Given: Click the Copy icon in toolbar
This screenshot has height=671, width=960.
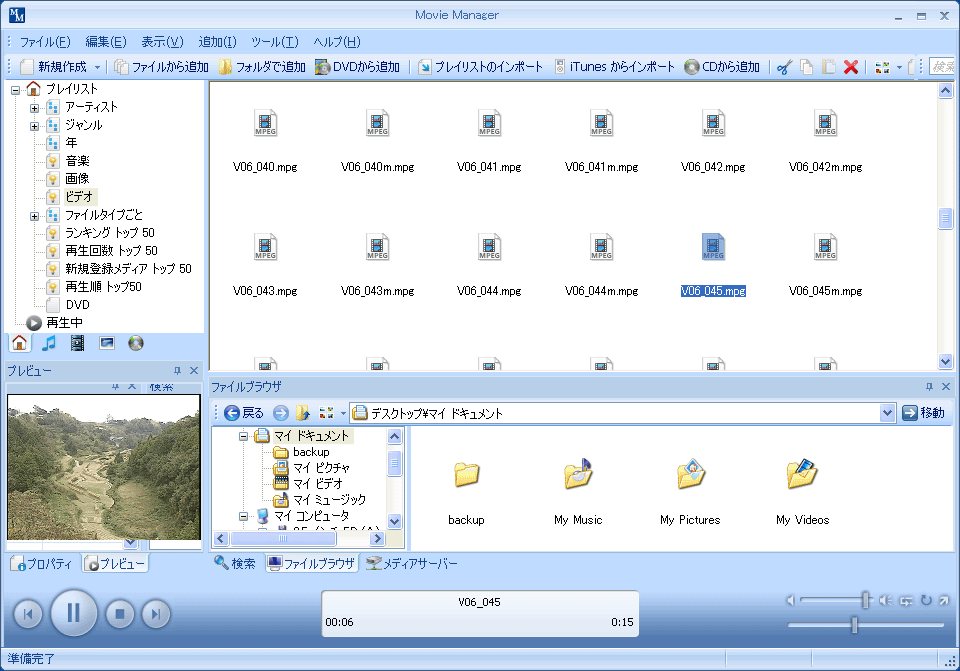Looking at the screenshot, I should point(807,67).
